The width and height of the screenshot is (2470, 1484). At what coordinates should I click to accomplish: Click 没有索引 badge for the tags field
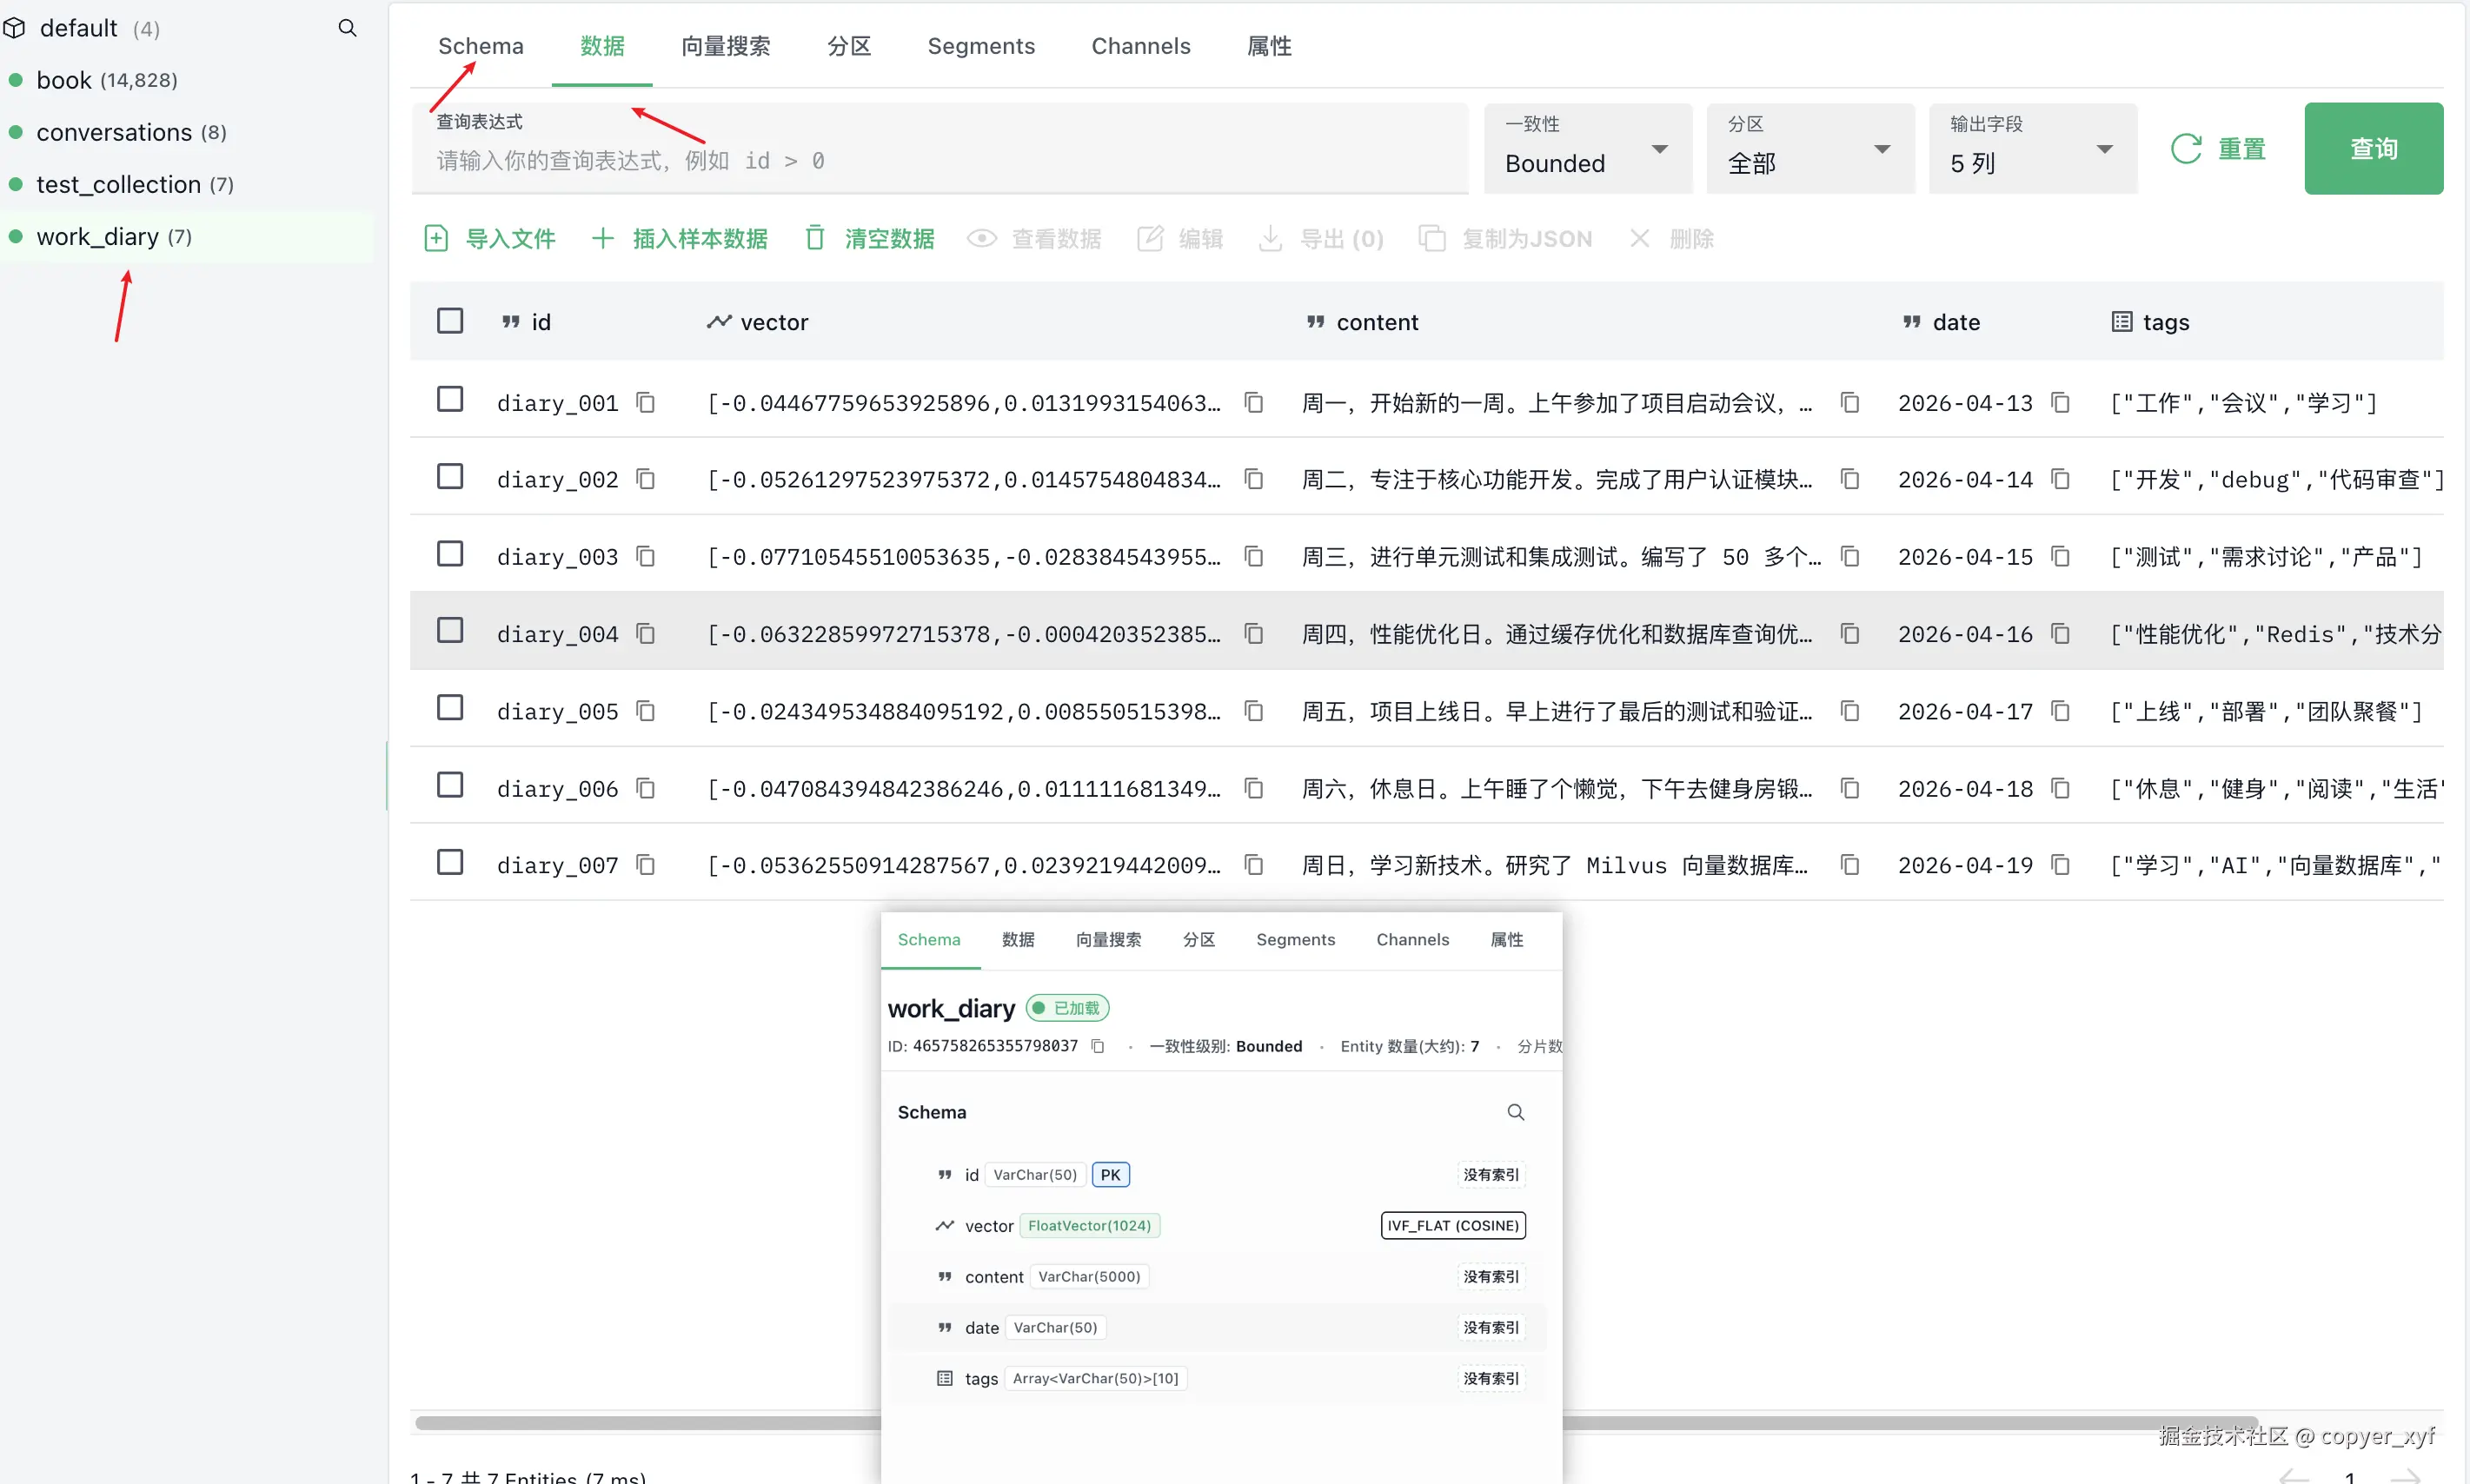tap(1491, 1378)
